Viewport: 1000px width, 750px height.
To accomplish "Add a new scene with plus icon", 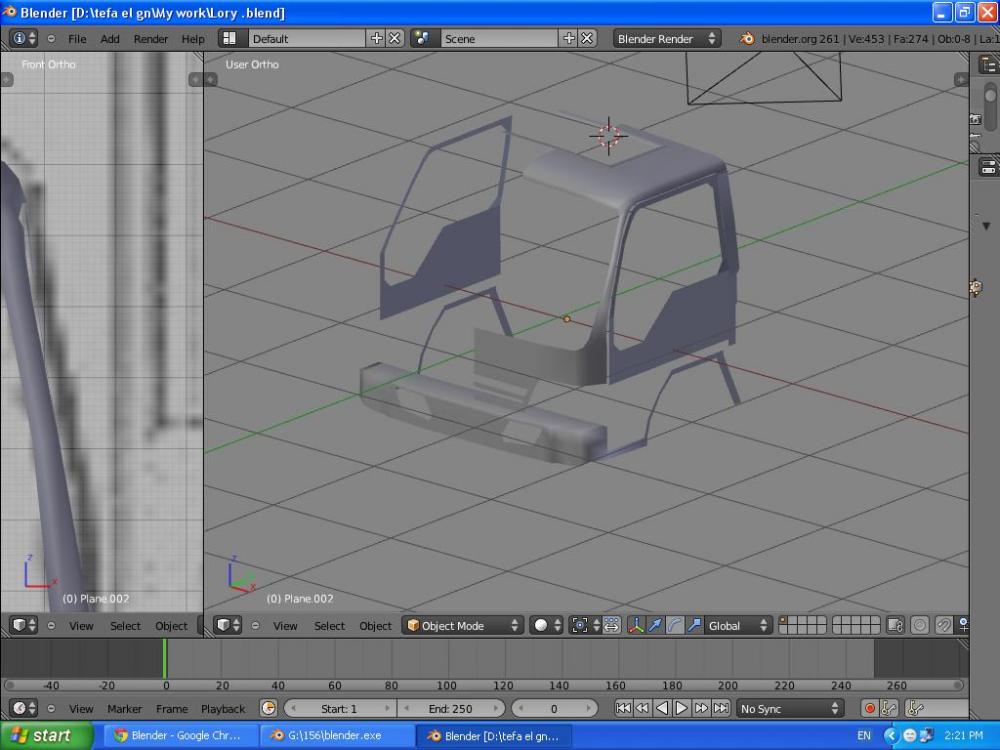I will coord(569,38).
